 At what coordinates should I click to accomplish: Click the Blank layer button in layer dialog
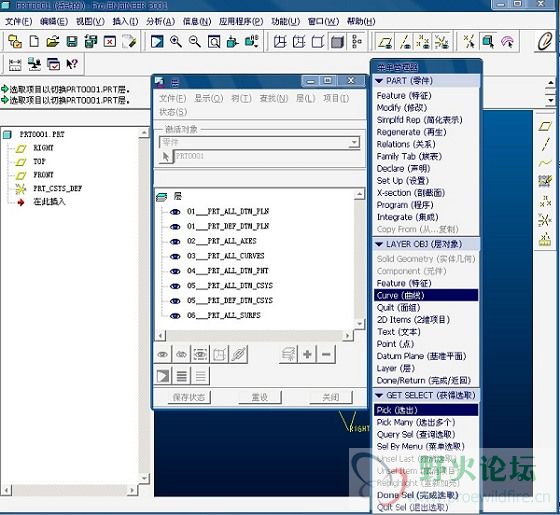(181, 354)
